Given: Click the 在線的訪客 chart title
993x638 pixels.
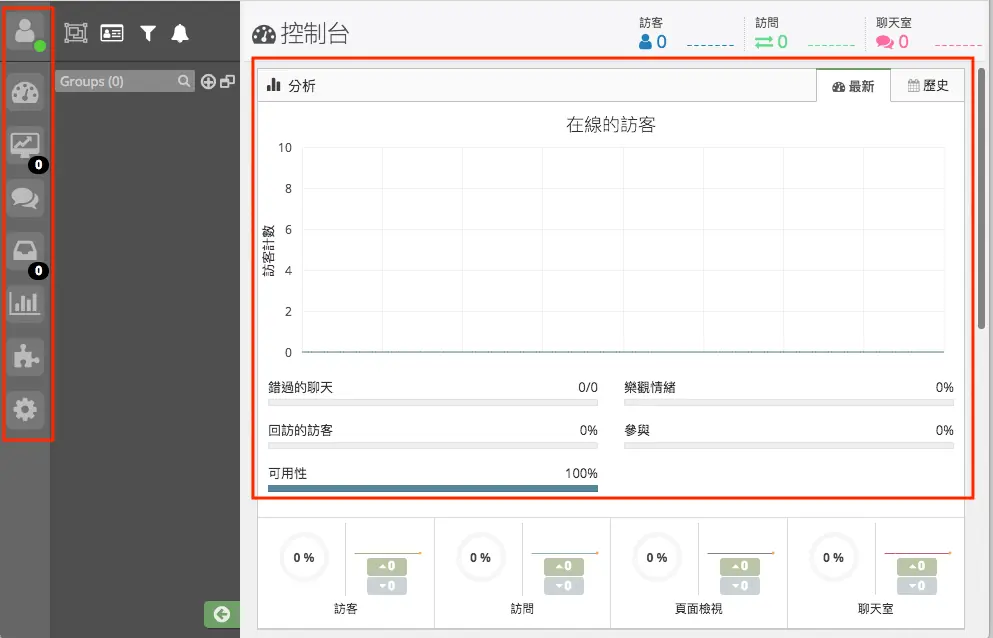Looking at the screenshot, I should (610, 124).
